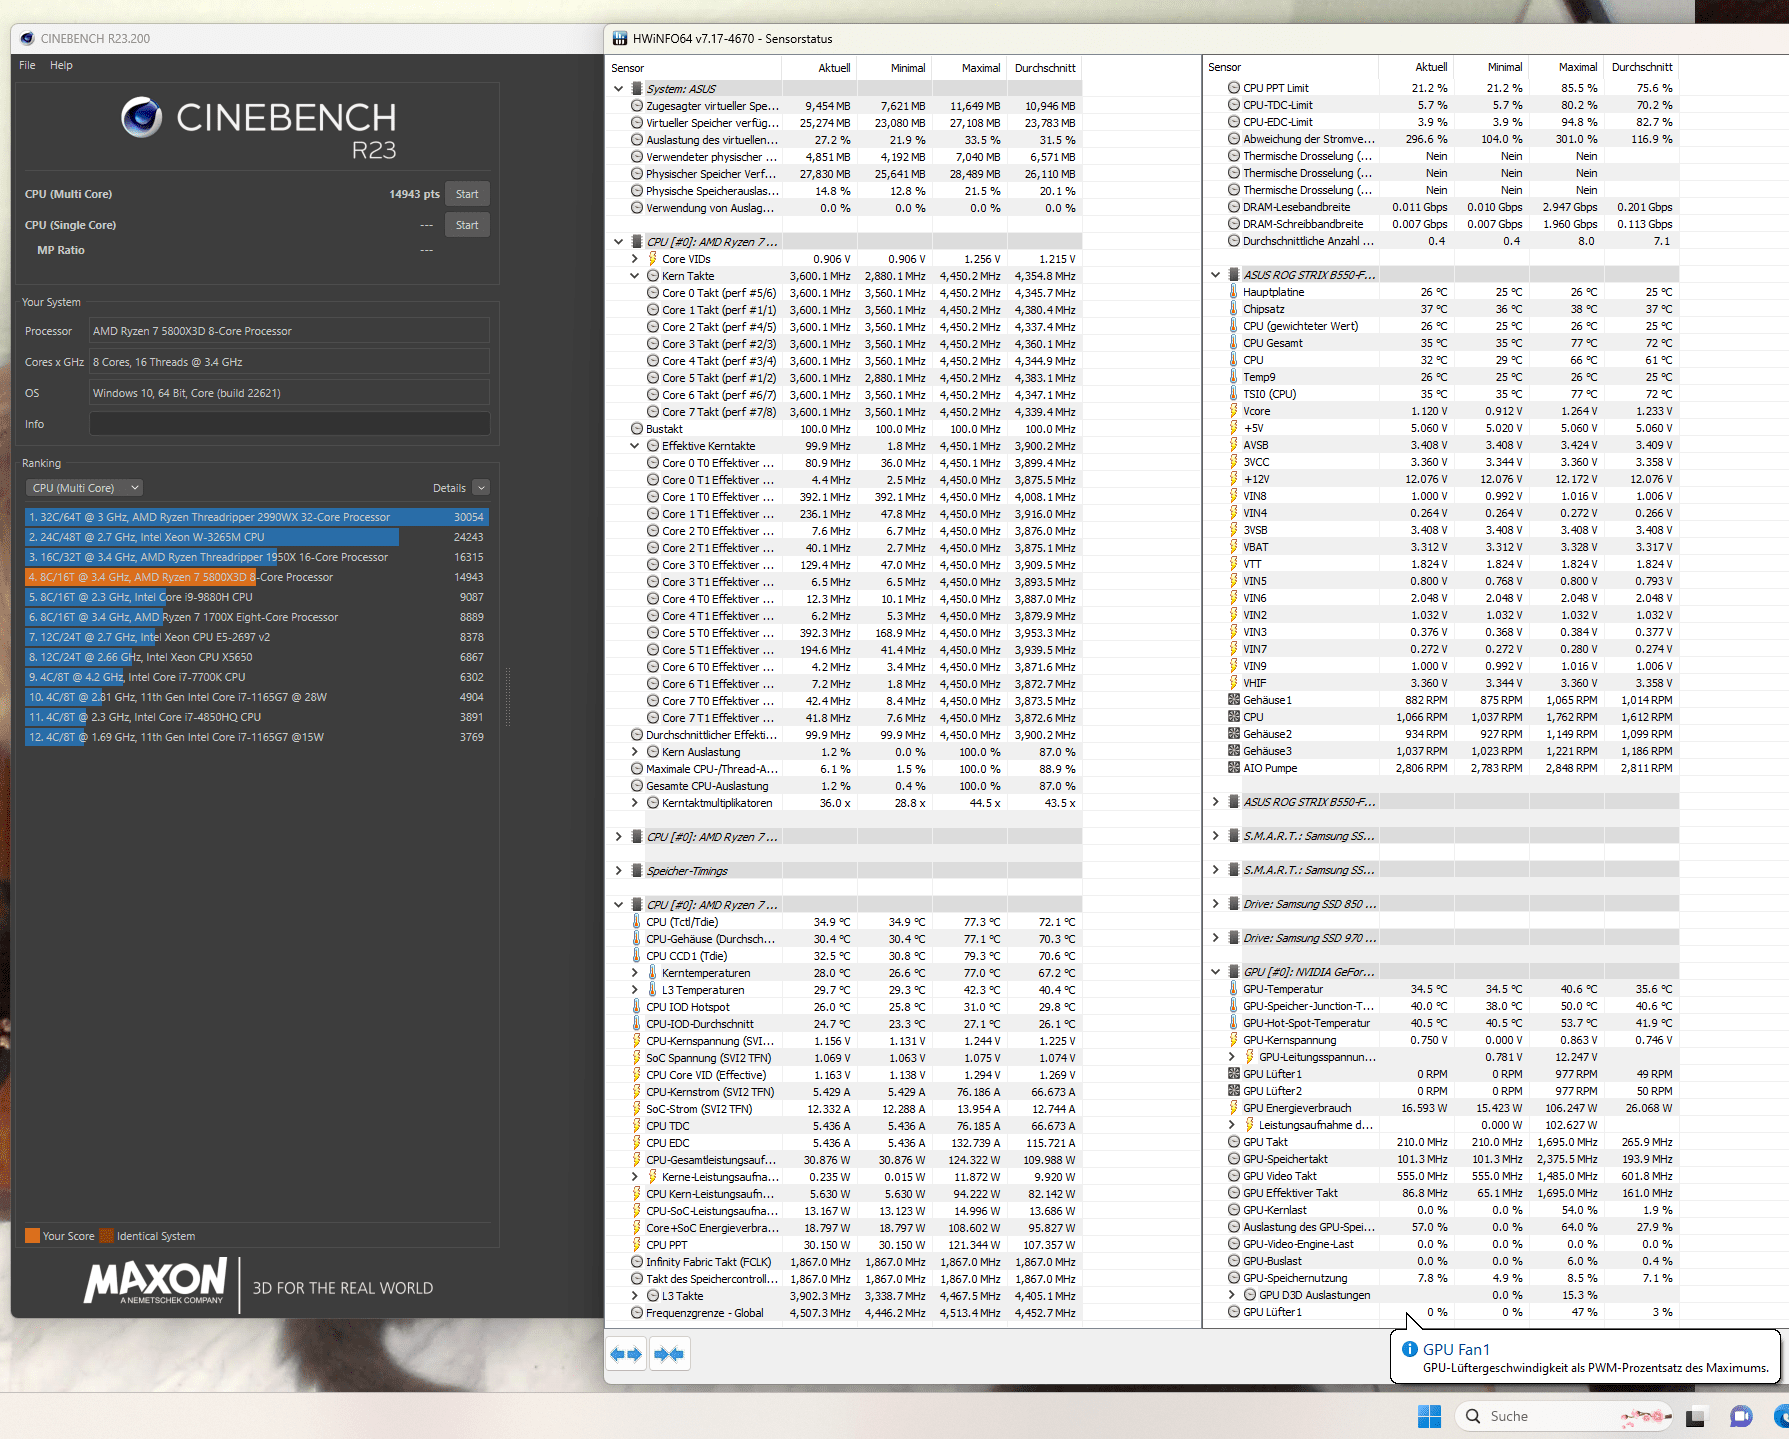Image resolution: width=1789 pixels, height=1439 pixels.
Task: Expand the Drive: Samsung SSD 970 group
Action: click(1215, 938)
